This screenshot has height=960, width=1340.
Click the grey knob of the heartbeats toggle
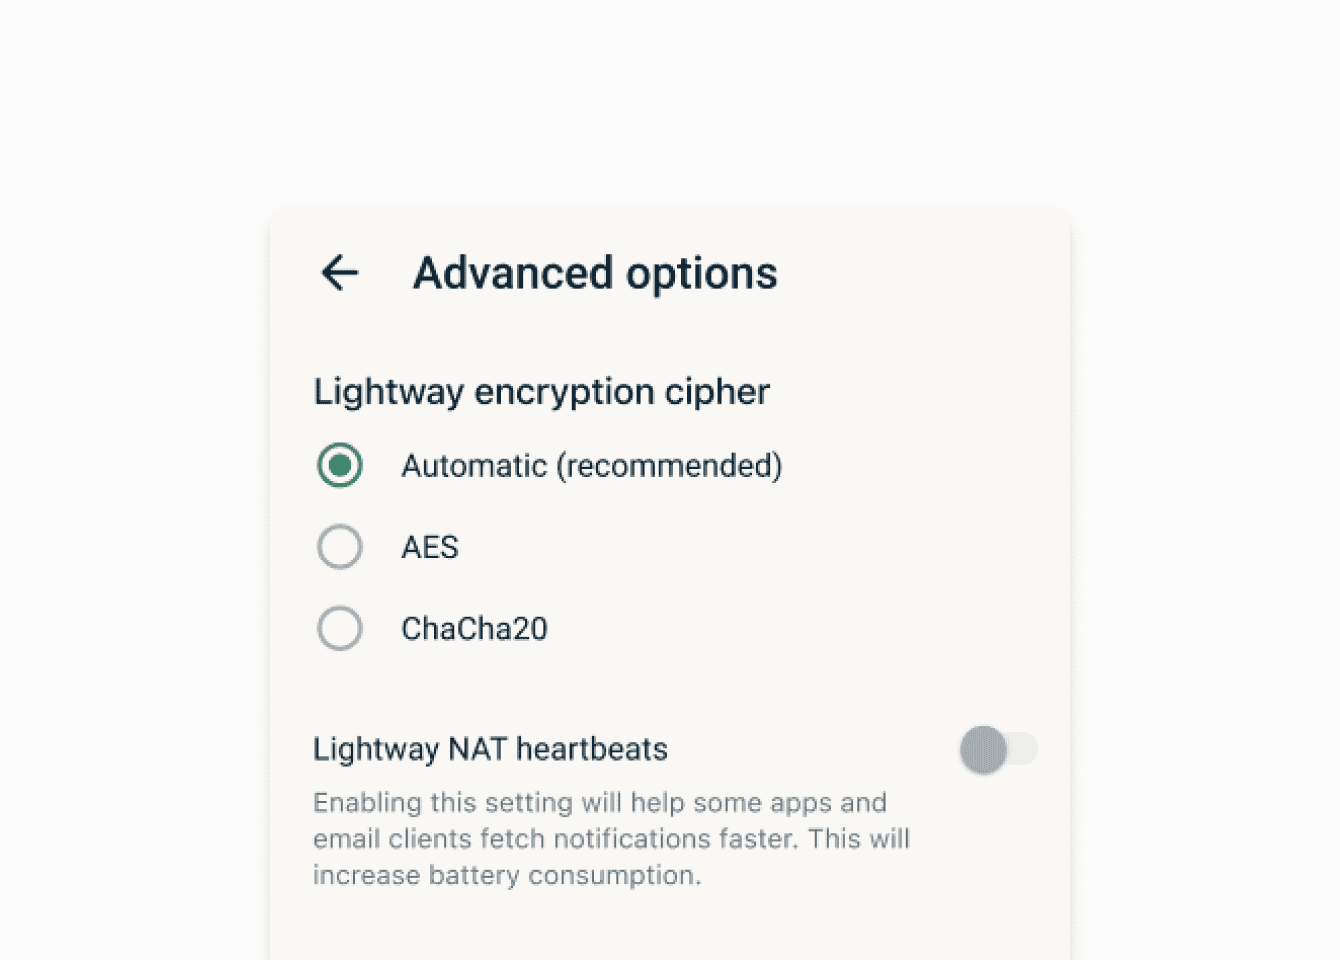click(x=983, y=749)
